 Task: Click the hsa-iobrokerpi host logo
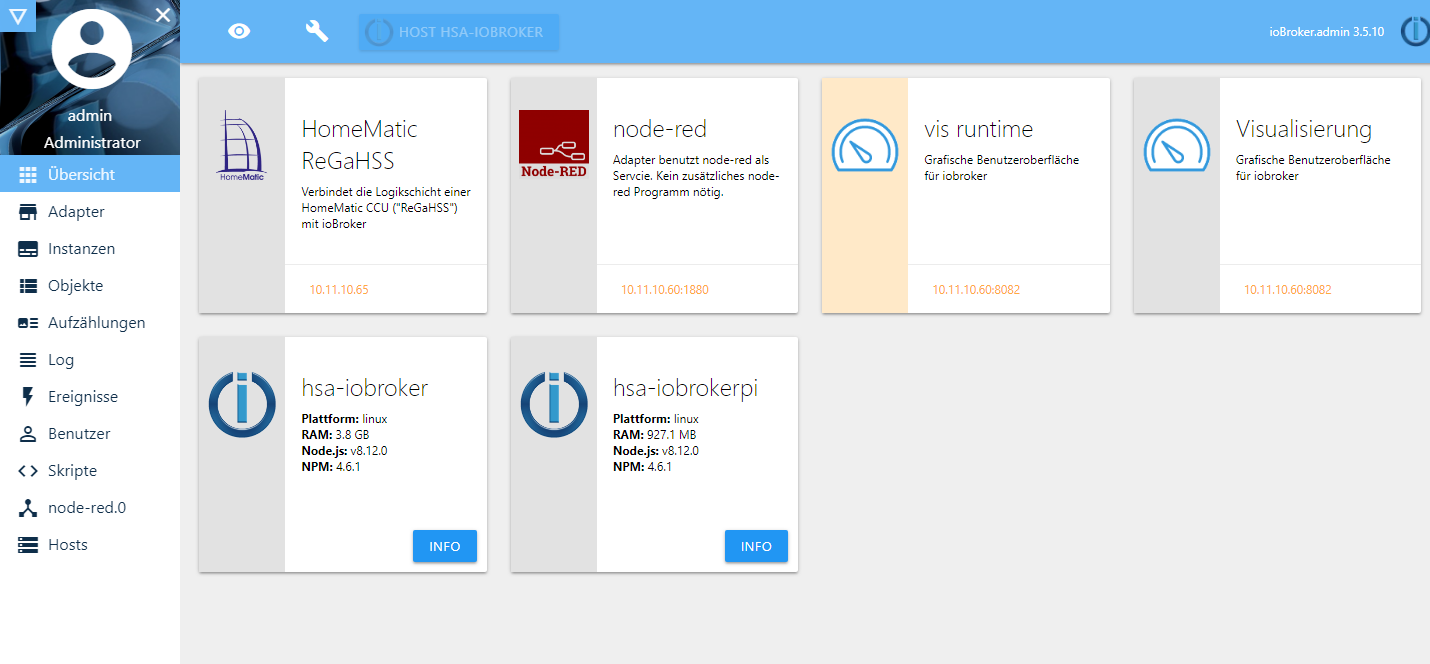click(554, 404)
